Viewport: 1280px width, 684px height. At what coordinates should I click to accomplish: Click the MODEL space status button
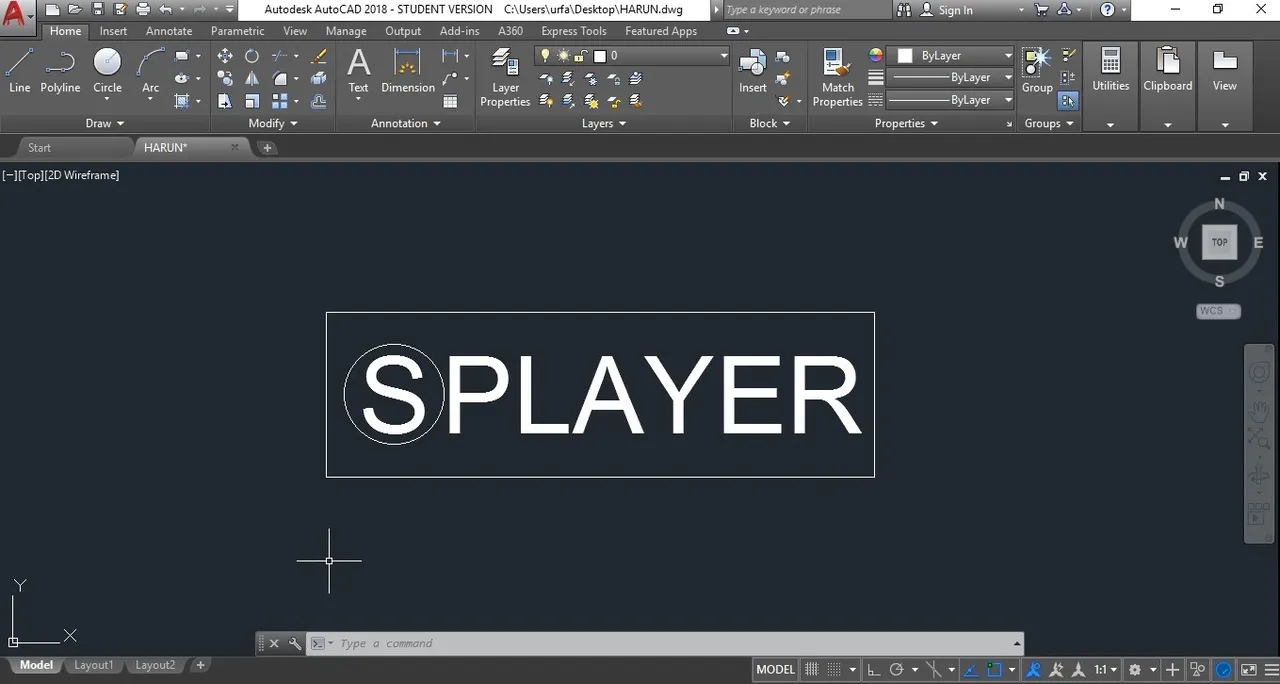[x=776, y=669]
